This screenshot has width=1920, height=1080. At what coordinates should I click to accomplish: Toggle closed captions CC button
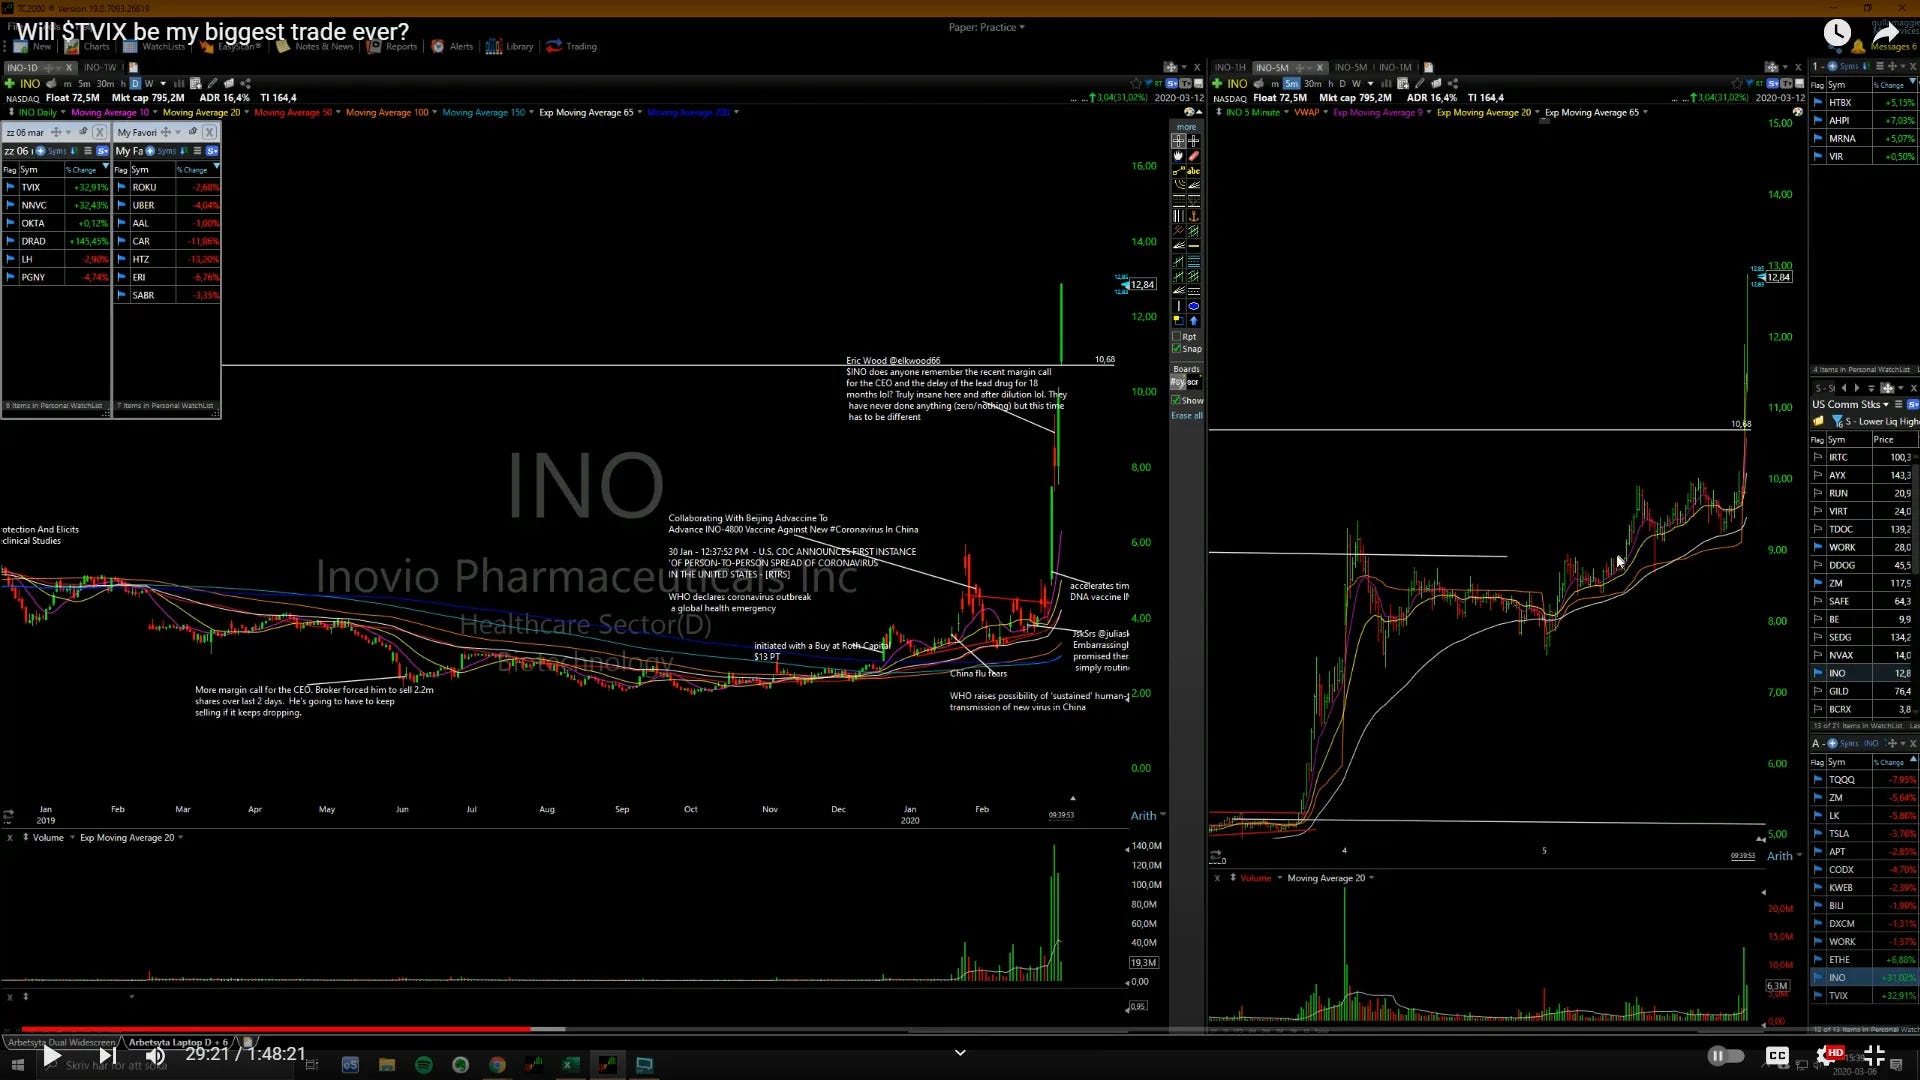coord(1777,1056)
